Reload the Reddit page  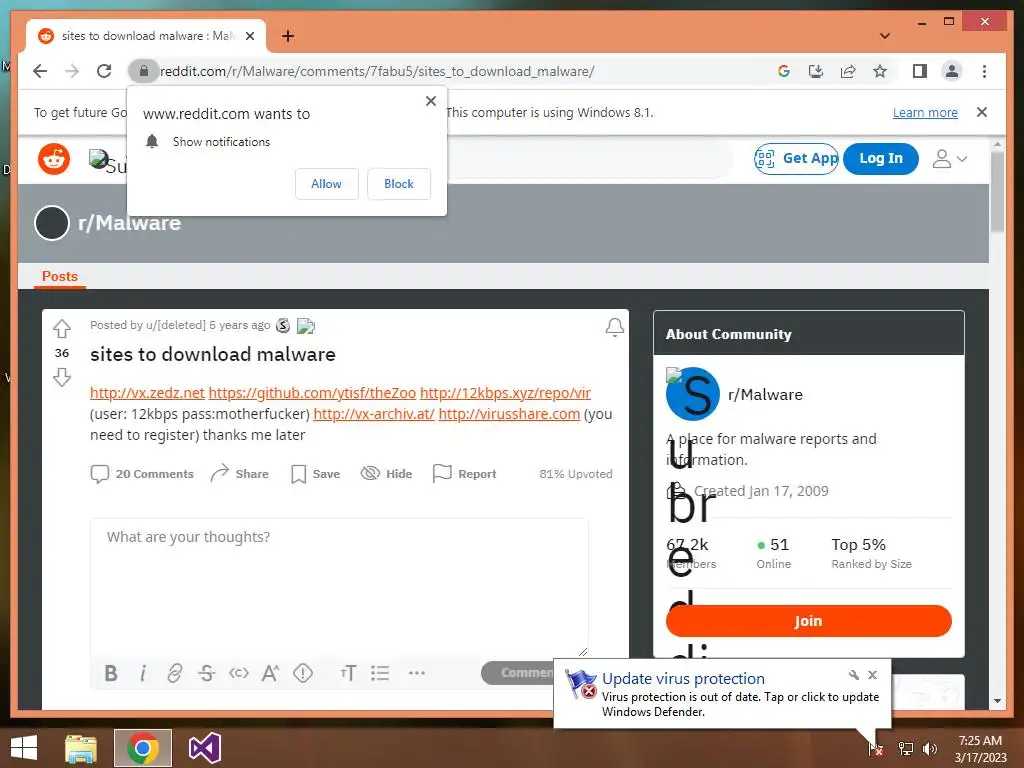[104, 71]
